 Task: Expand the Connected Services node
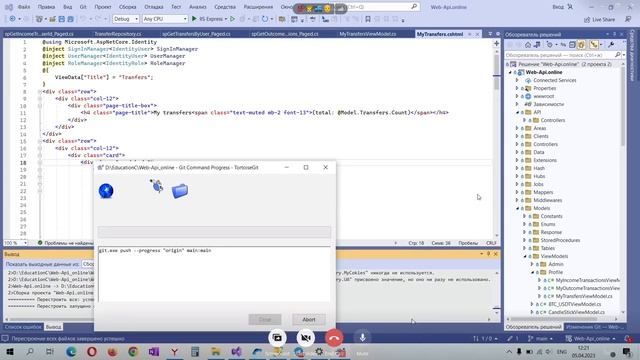517,80
